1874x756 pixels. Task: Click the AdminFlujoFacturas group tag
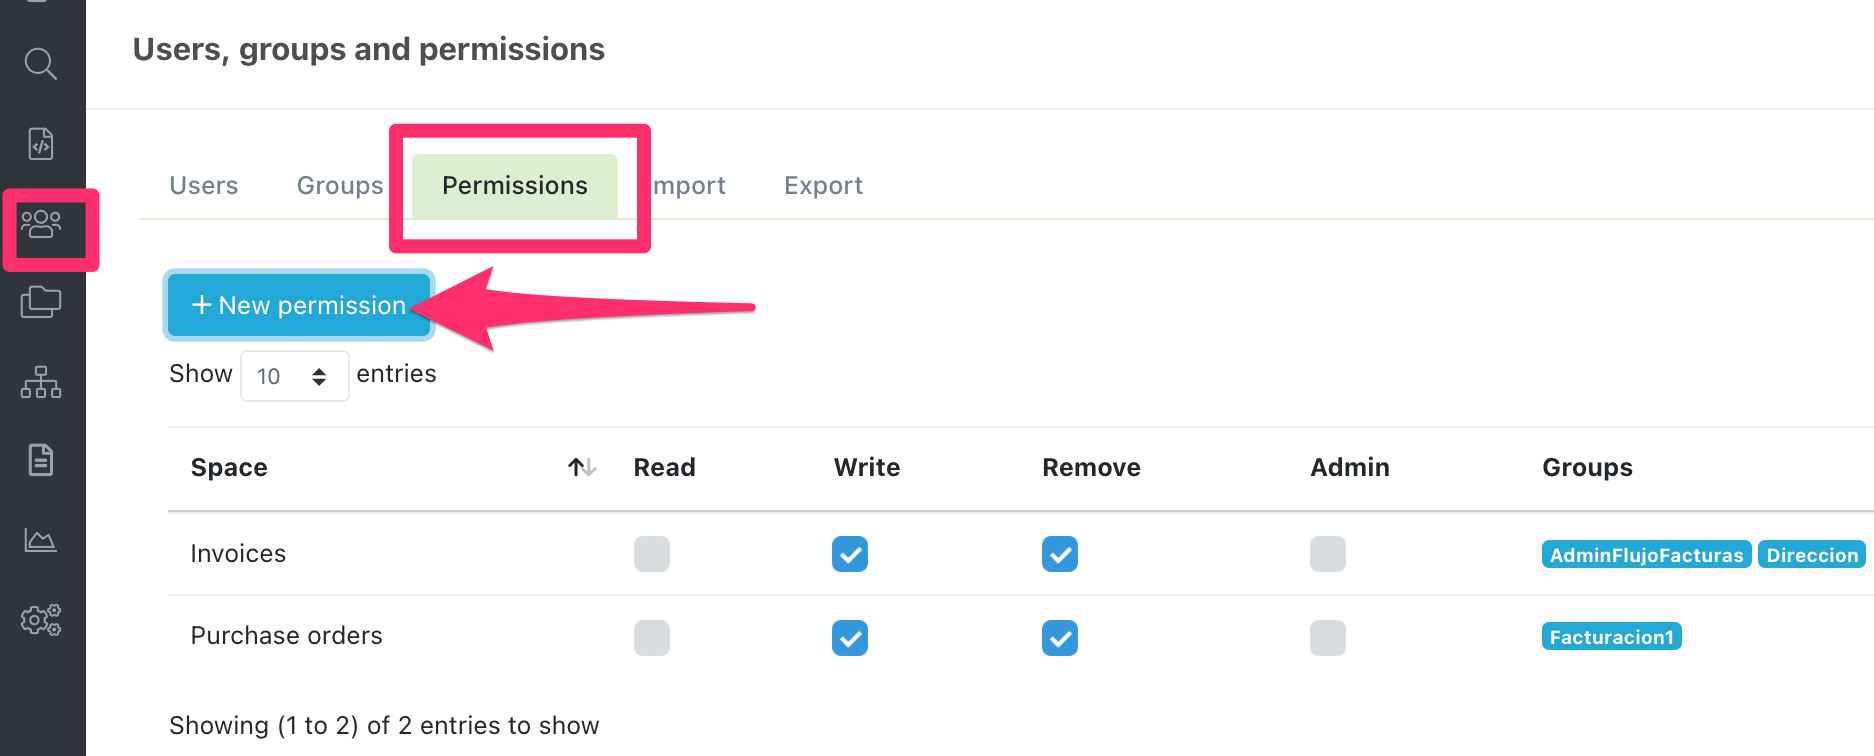click(x=1646, y=555)
